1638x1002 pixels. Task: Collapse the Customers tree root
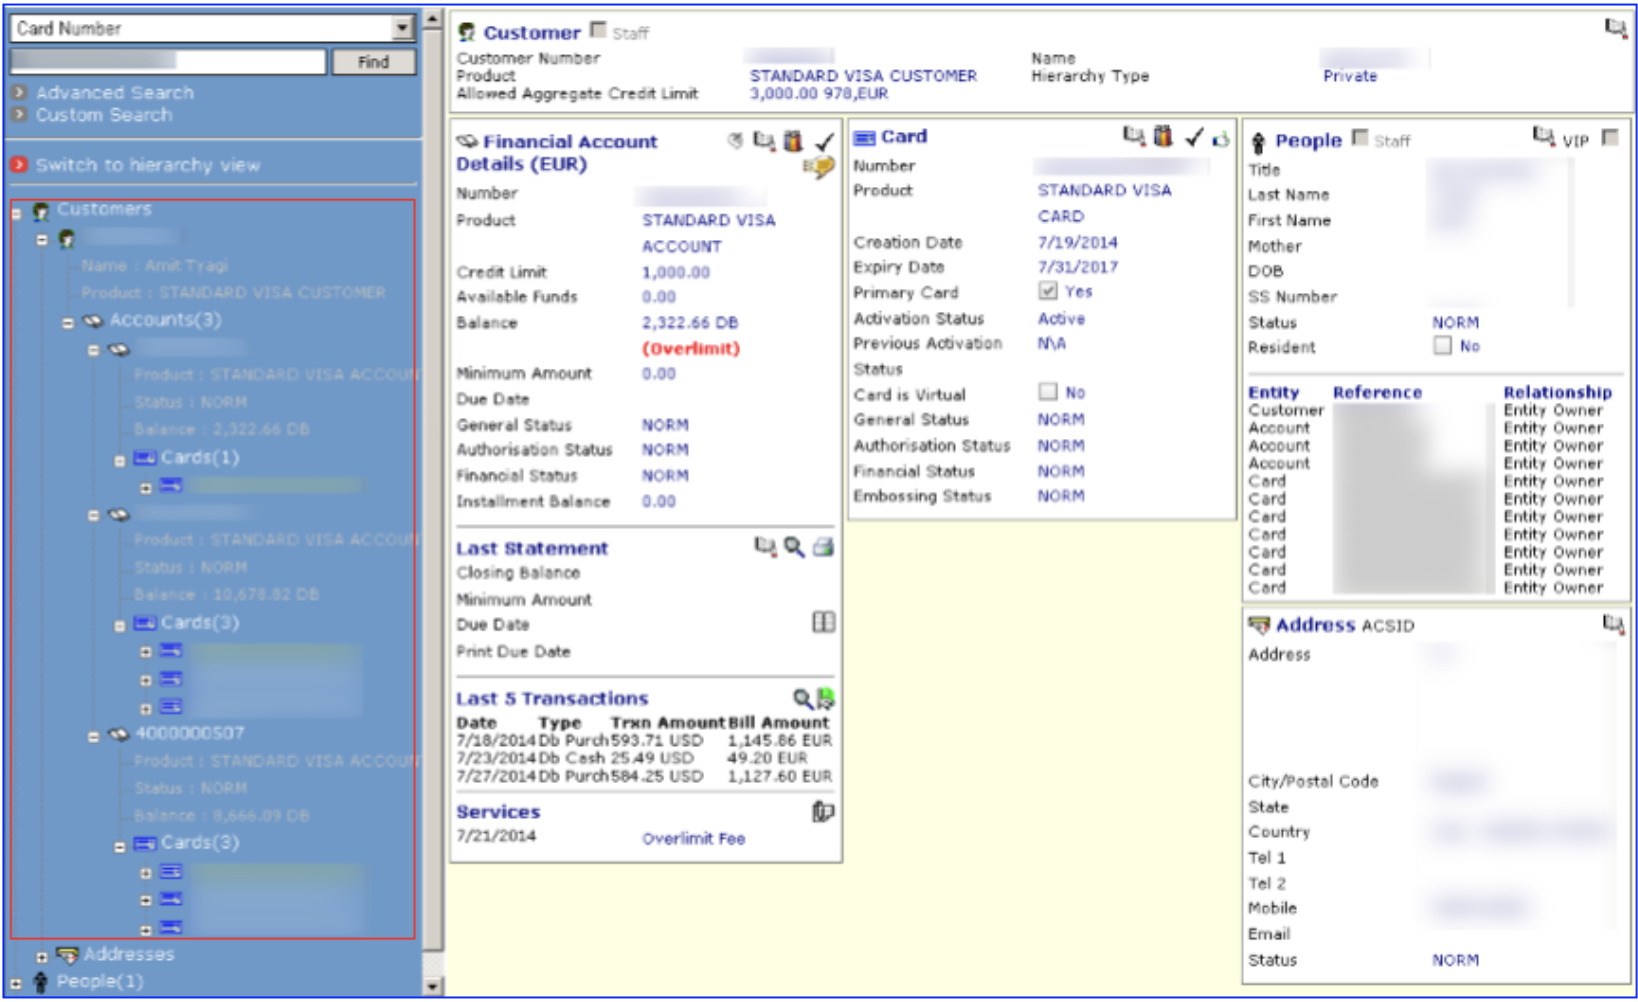pos(16,213)
